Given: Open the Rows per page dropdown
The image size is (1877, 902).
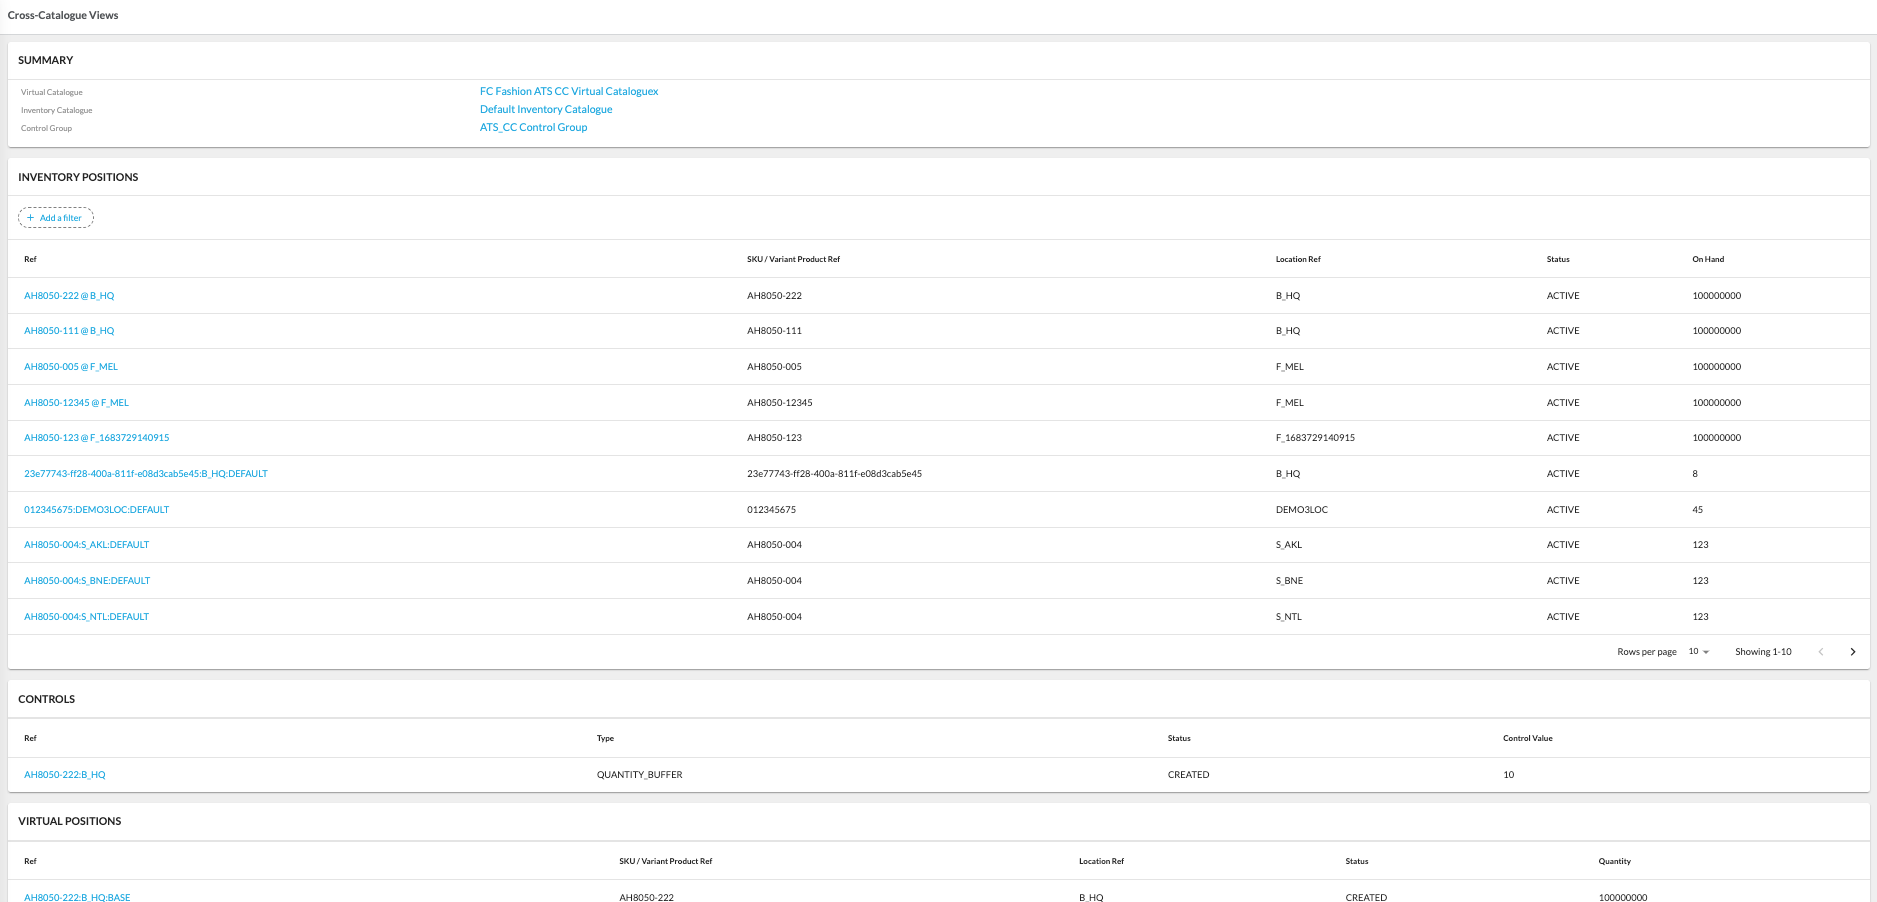Looking at the screenshot, I should click(x=1697, y=651).
